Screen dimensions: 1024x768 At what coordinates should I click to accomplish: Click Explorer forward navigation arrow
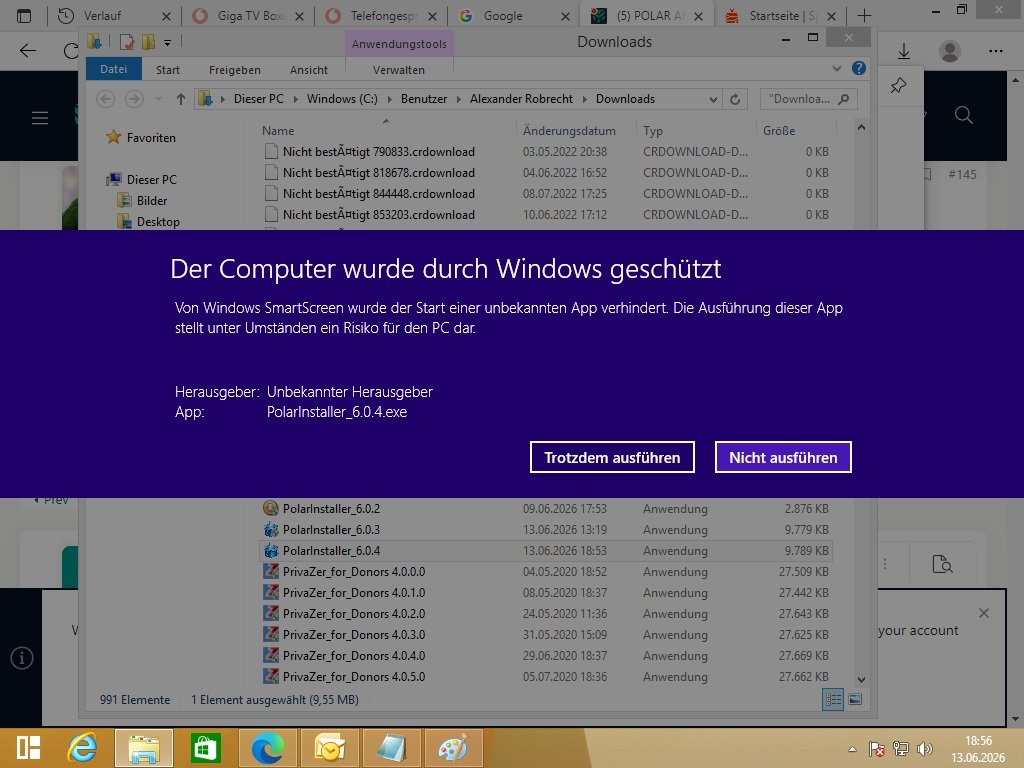(x=134, y=99)
